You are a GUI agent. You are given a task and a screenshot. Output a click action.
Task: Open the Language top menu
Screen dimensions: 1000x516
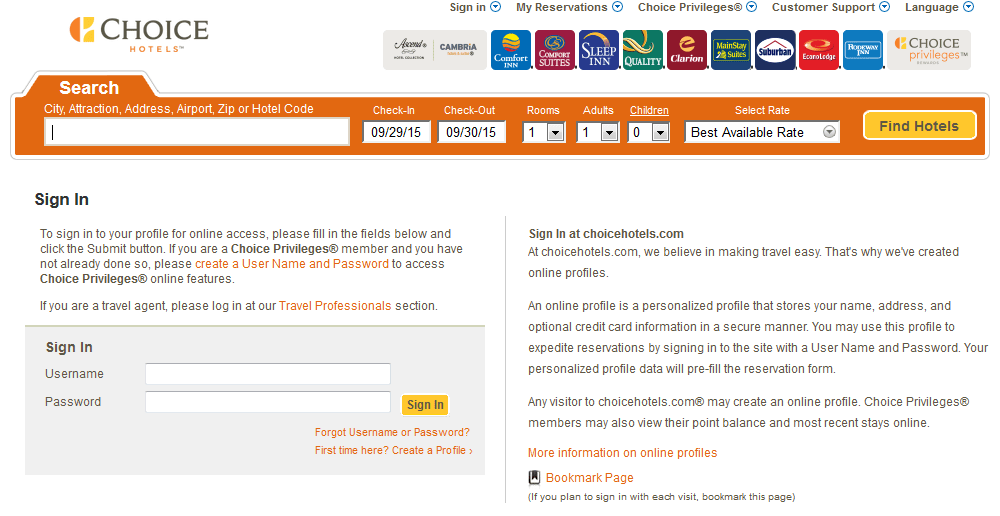932,7
